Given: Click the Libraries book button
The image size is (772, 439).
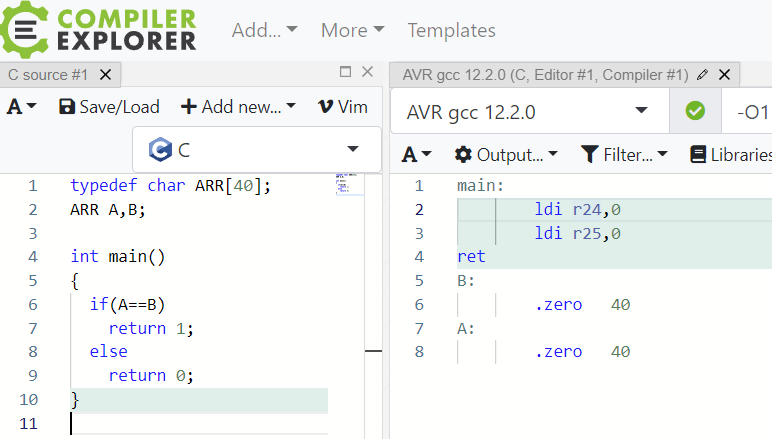Looking at the screenshot, I should [731, 155].
